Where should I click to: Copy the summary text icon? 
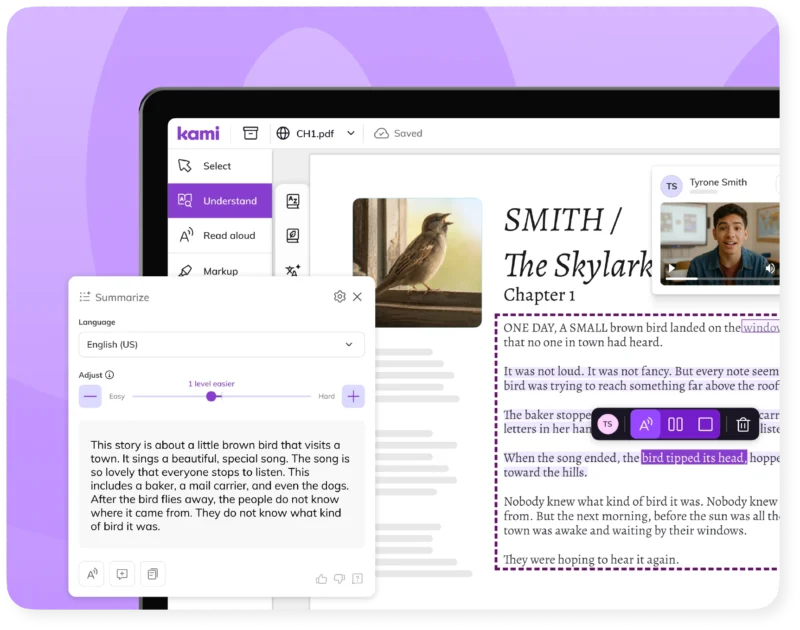point(153,574)
